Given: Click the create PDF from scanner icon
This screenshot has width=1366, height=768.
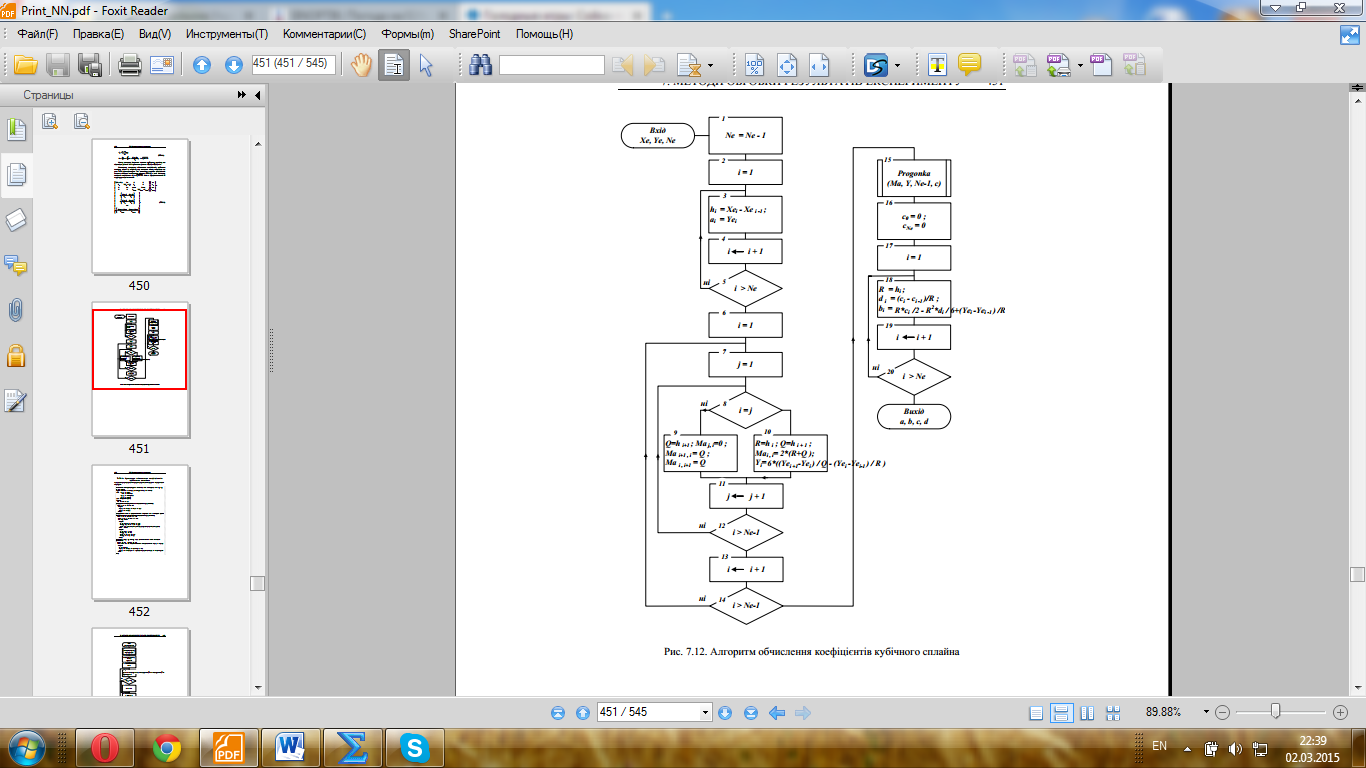Looking at the screenshot, I should [1058, 65].
